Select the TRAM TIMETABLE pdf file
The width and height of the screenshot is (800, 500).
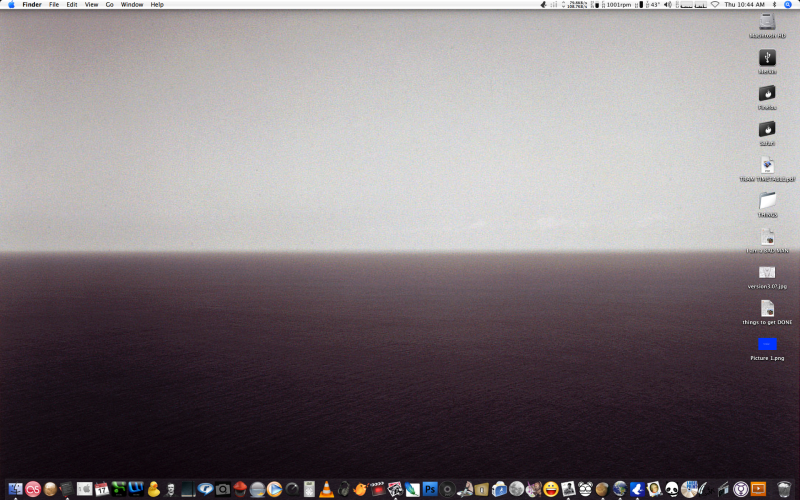click(767, 165)
